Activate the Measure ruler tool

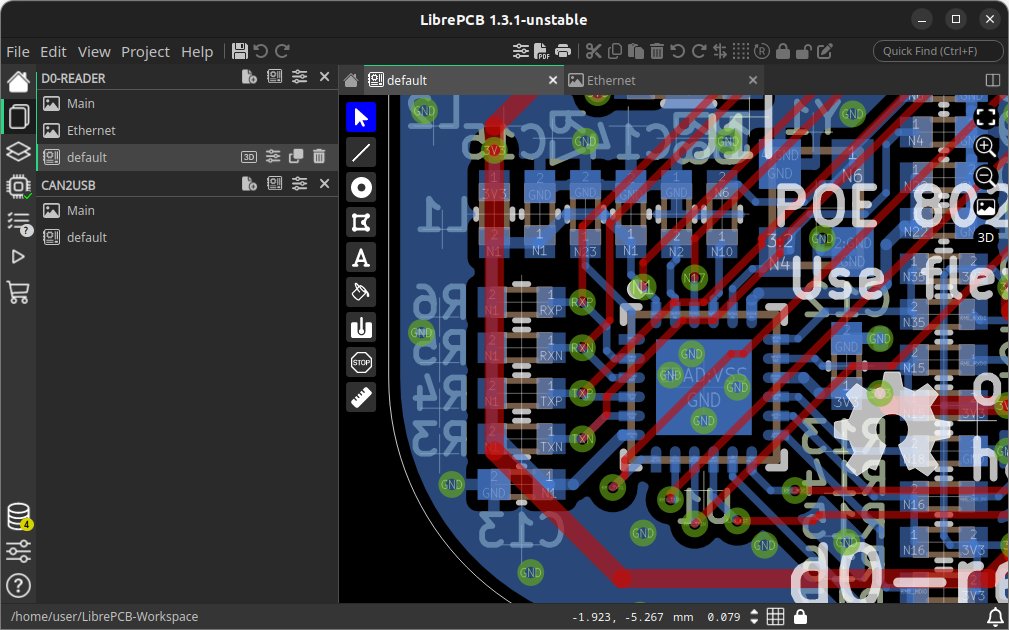click(360, 397)
